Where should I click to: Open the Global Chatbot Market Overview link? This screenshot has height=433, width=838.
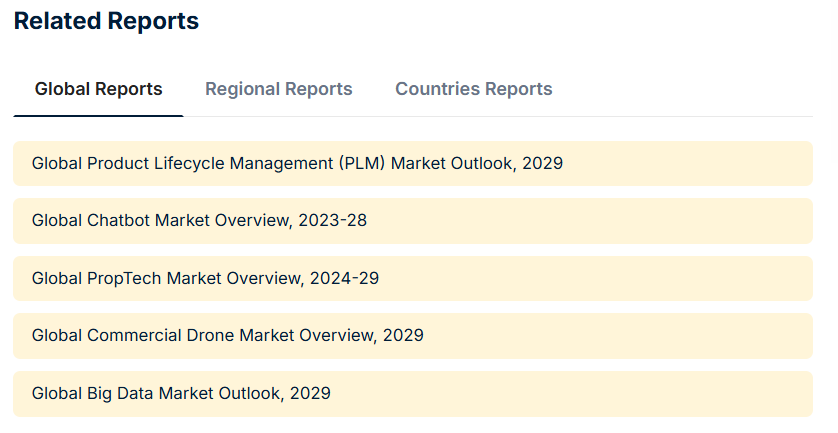click(x=199, y=220)
